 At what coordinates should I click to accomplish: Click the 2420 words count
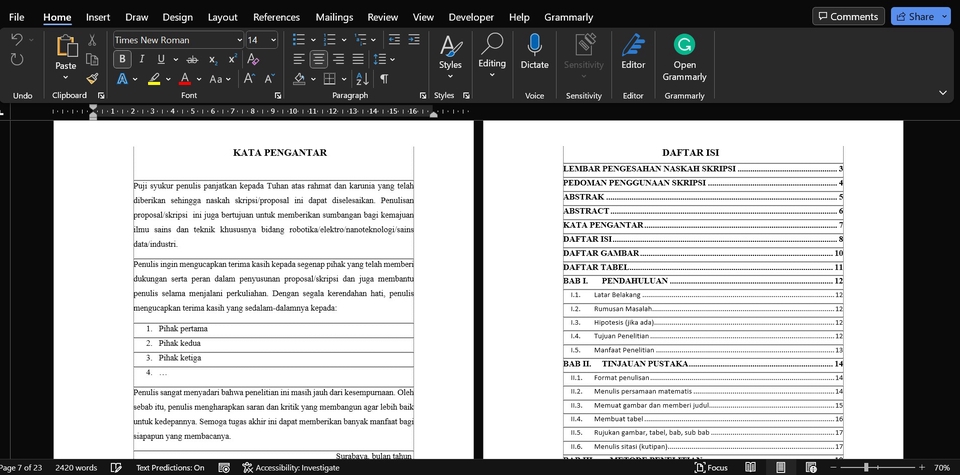point(76,467)
